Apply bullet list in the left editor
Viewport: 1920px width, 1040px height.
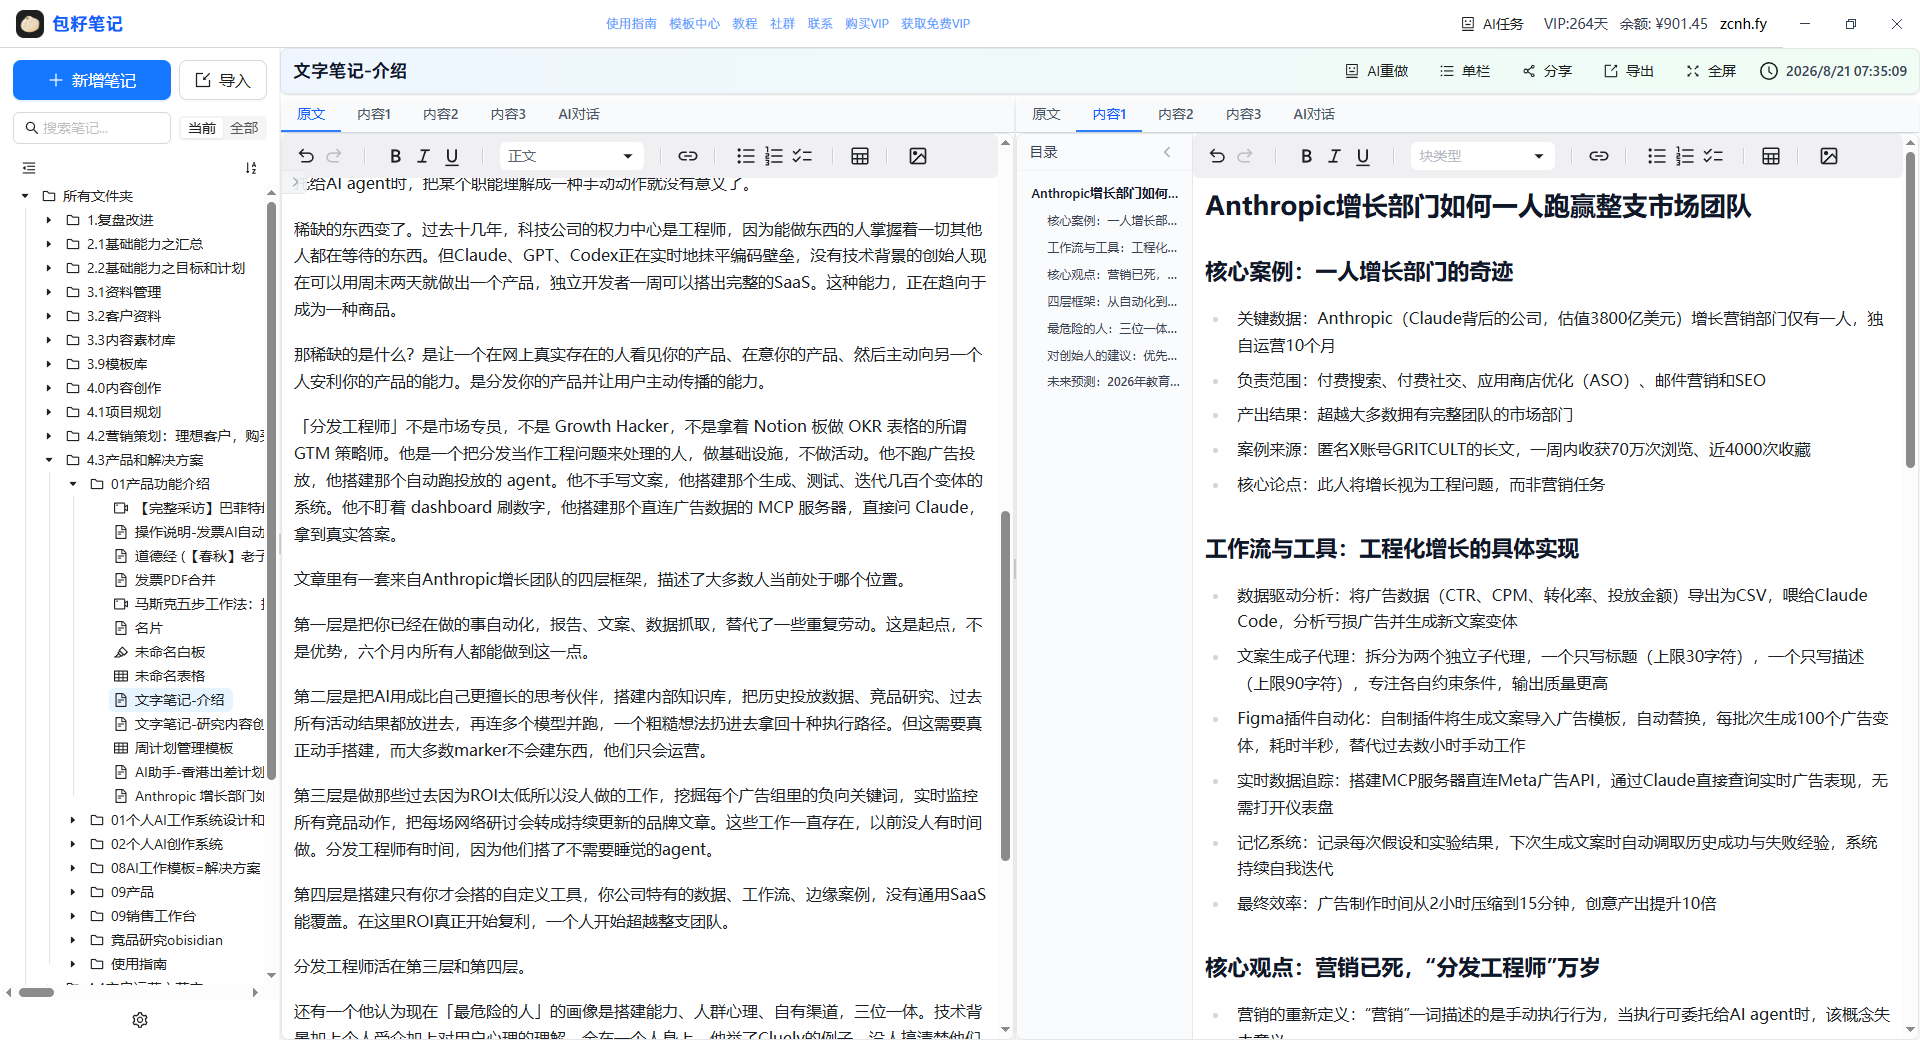[x=746, y=156]
